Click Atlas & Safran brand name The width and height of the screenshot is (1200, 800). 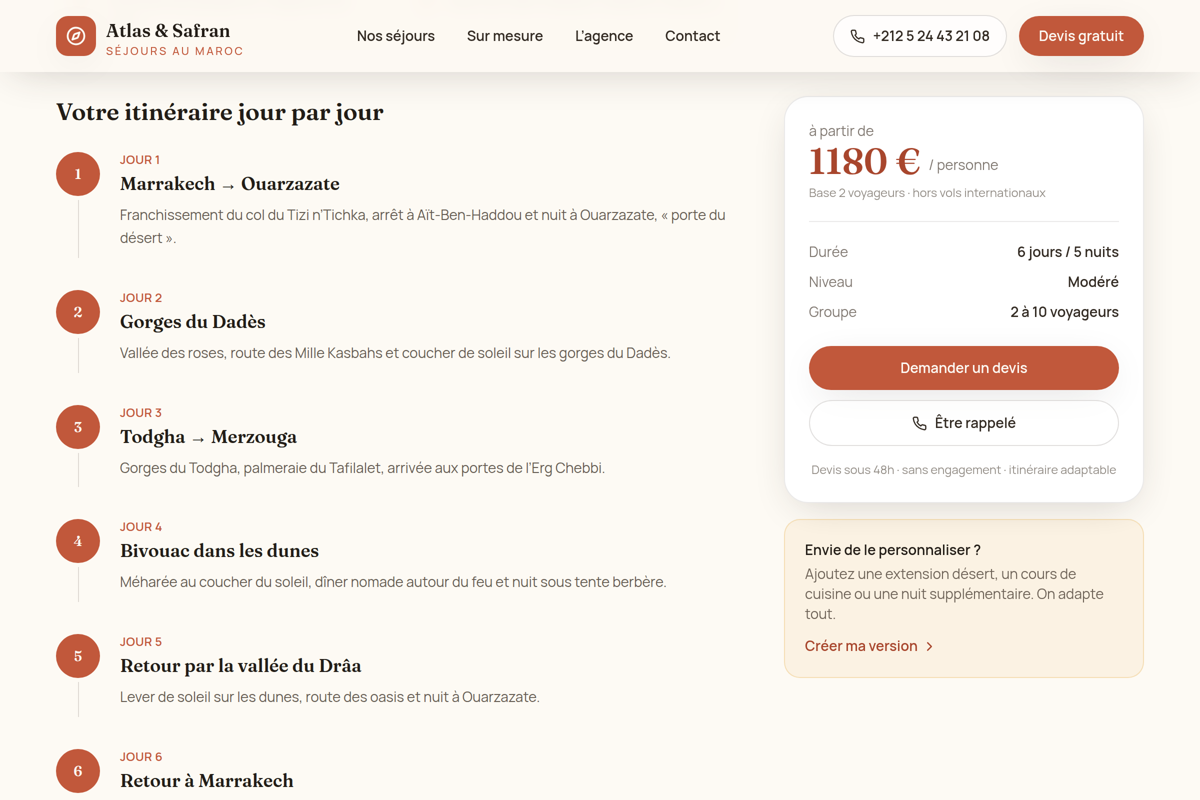coord(168,30)
